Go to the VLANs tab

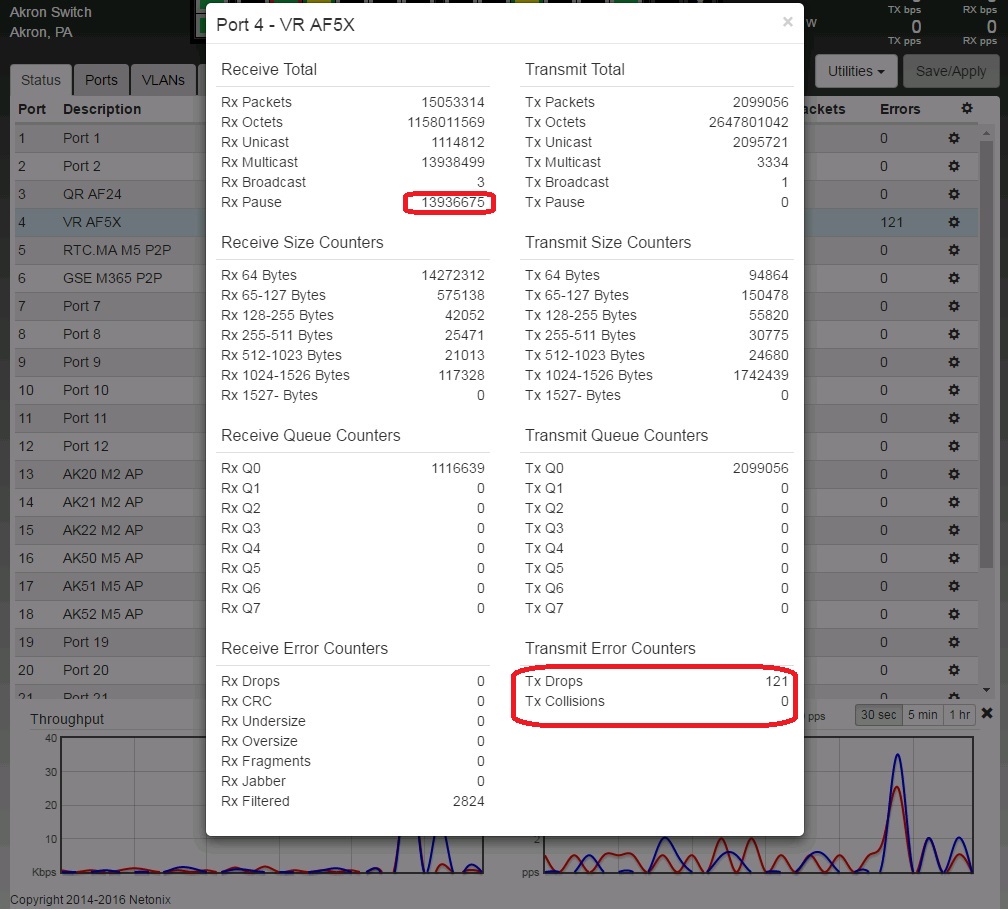coord(163,81)
